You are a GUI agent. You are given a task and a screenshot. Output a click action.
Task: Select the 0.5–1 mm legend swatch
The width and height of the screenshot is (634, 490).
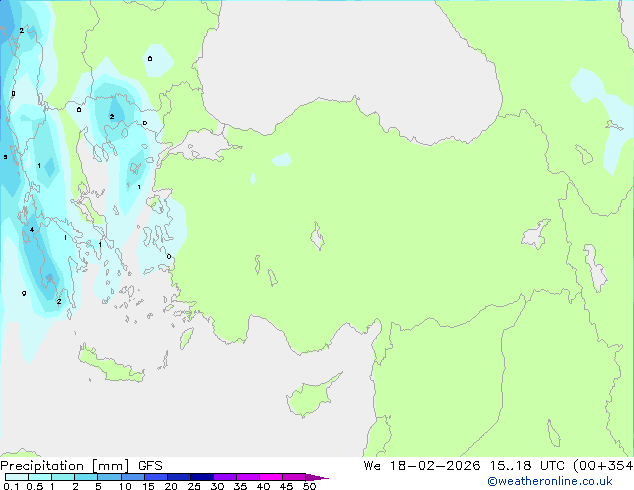[x=40, y=477]
